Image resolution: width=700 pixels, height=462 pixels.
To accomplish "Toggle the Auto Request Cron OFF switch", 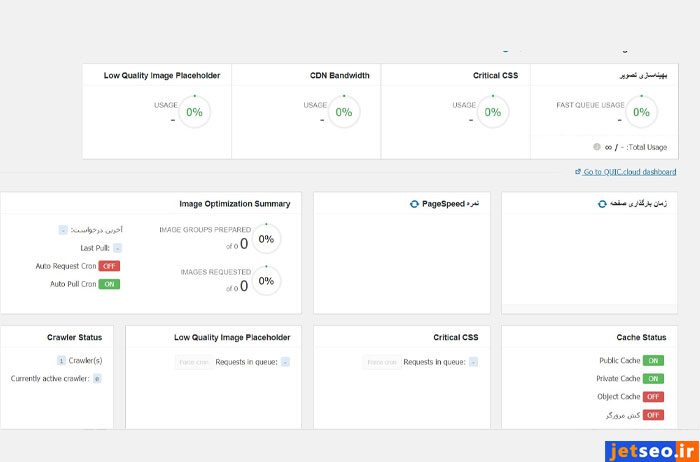I will click(109, 266).
